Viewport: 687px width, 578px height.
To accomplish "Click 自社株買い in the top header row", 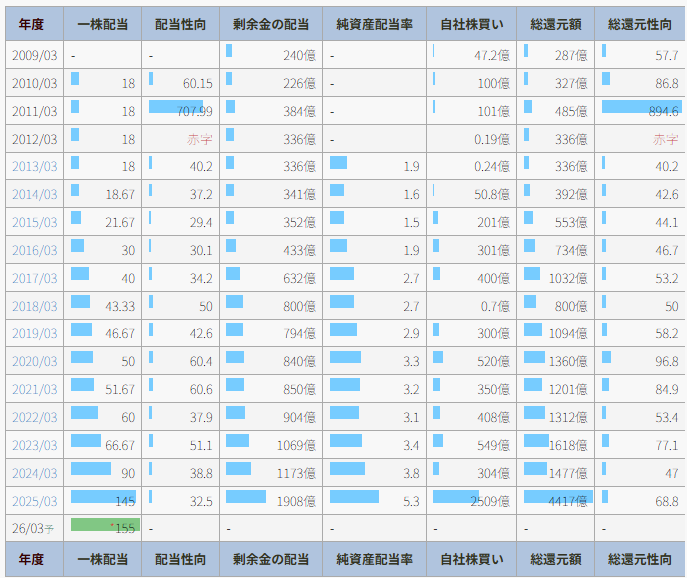I will click(471, 24).
